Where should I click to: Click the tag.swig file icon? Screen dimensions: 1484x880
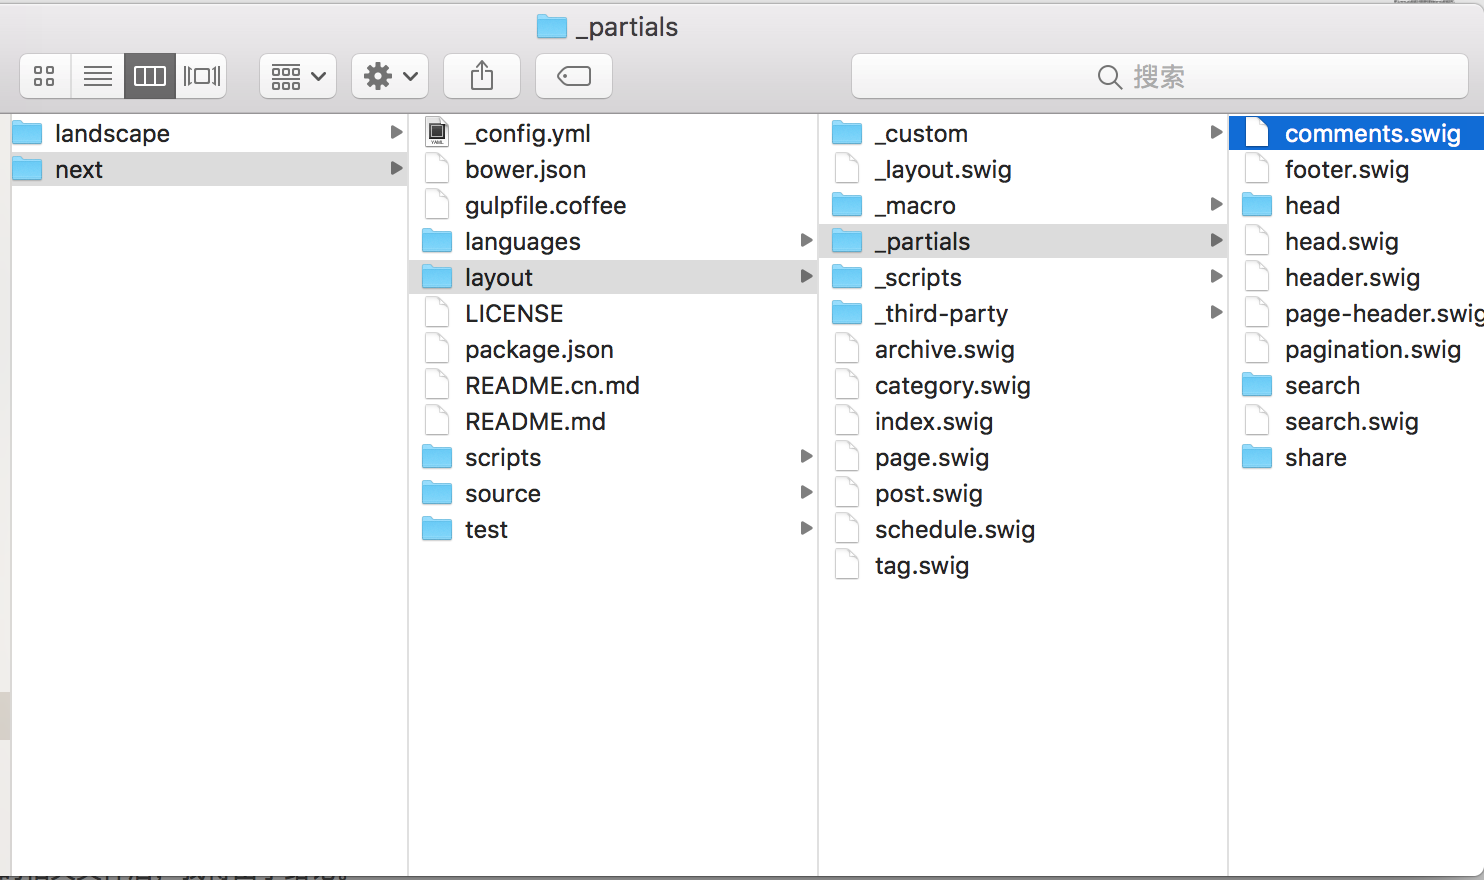[x=847, y=565]
